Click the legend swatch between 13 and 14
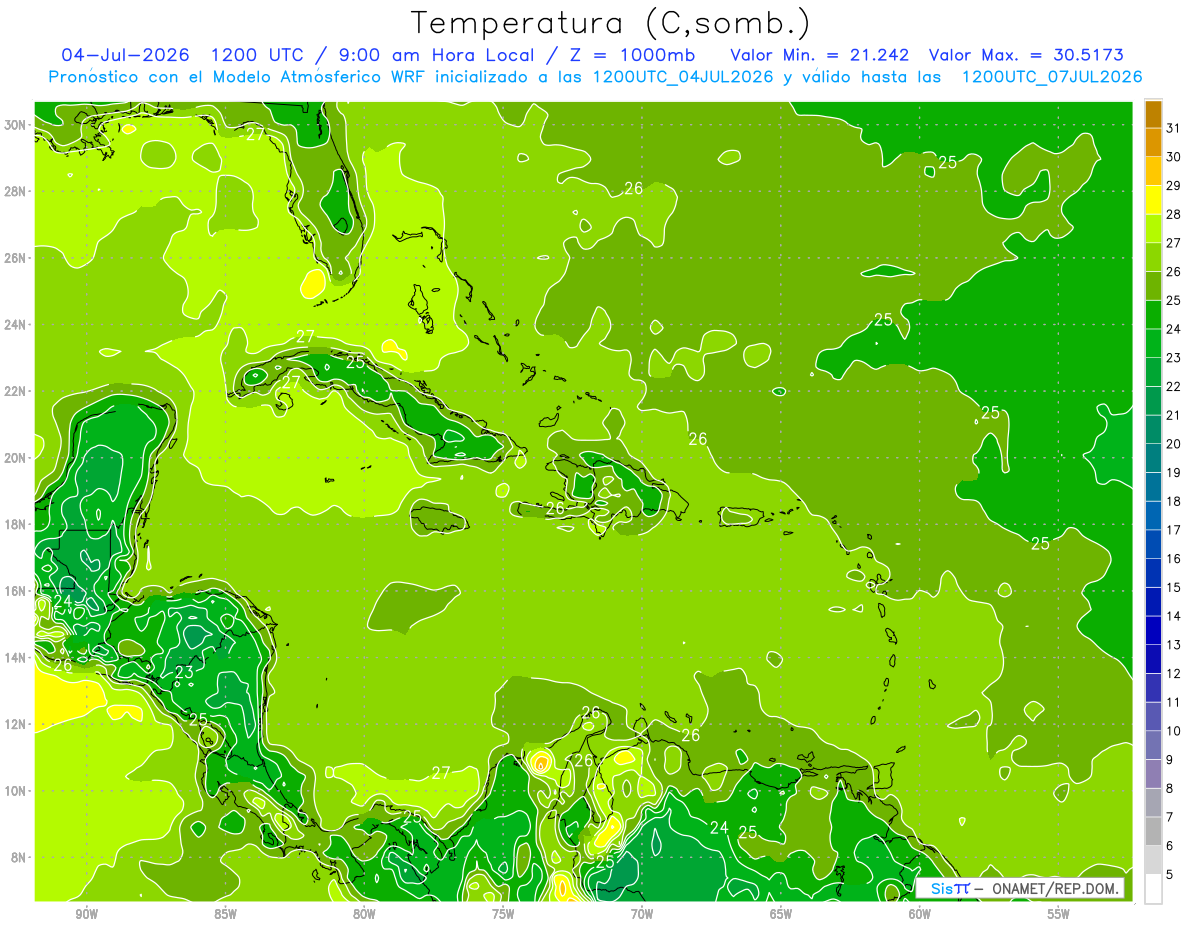1200x927 pixels. coord(1153,631)
